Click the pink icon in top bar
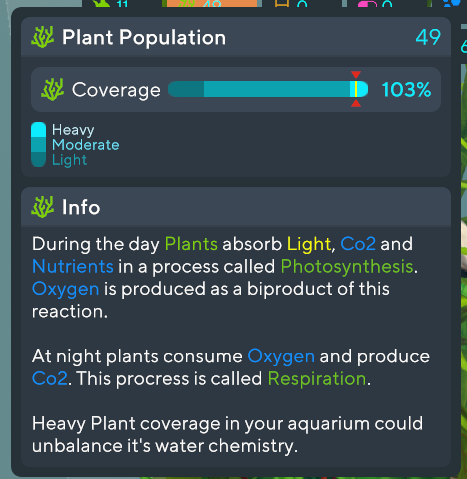This screenshot has width=467, height=479. click(x=367, y=4)
